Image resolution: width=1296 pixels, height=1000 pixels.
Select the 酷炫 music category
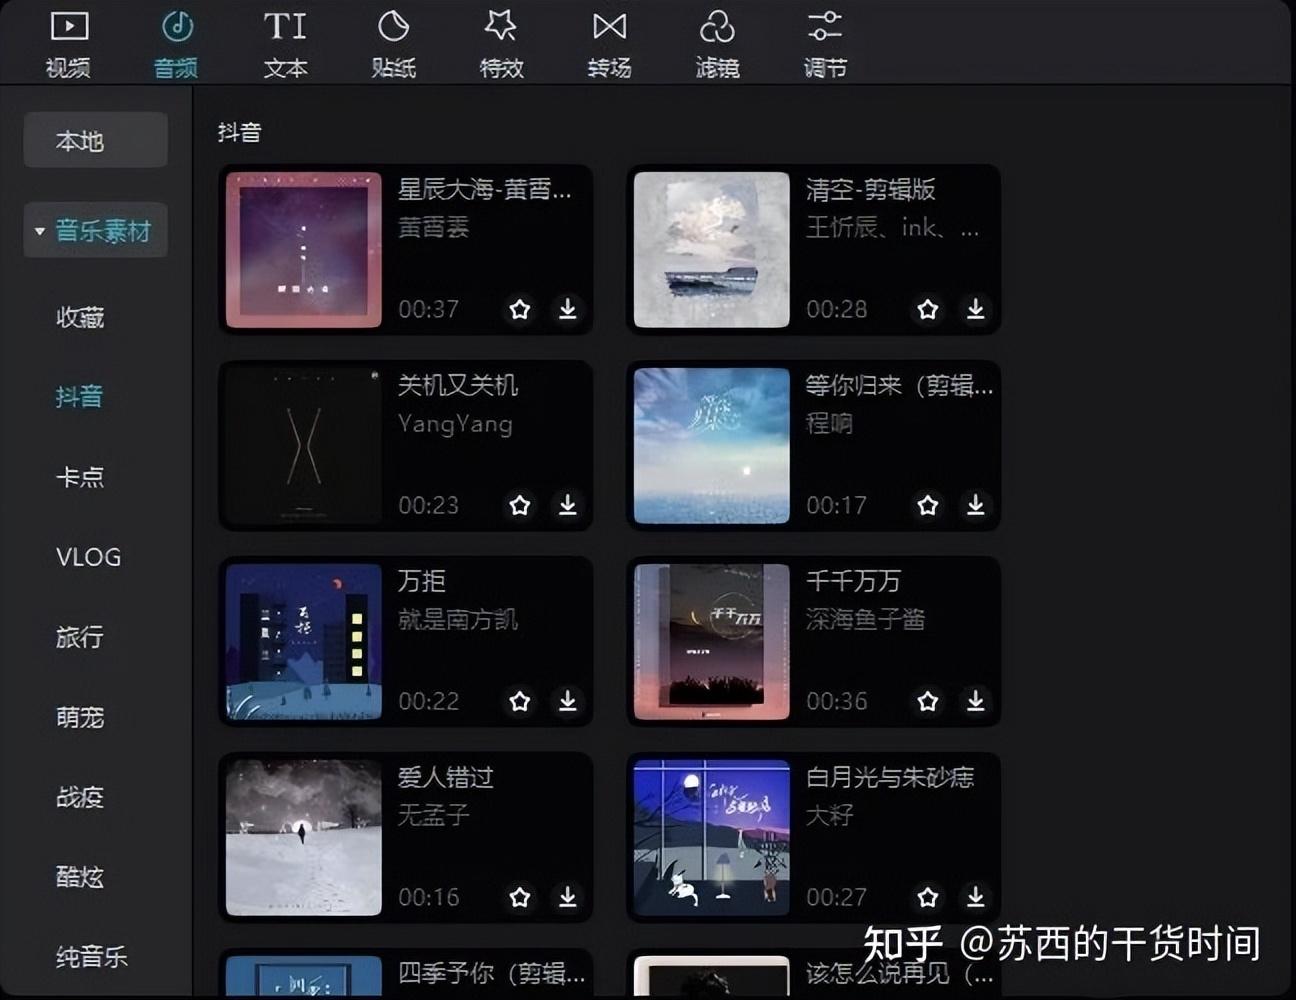[80, 877]
